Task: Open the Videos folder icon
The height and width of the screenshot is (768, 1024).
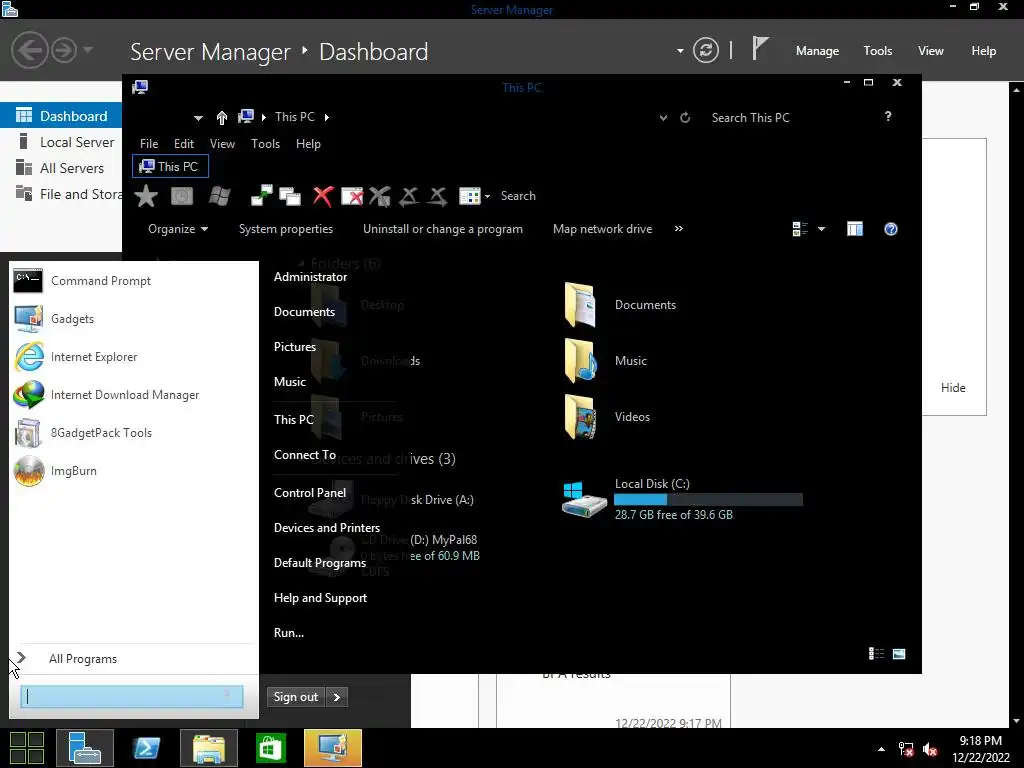Action: pos(580,417)
